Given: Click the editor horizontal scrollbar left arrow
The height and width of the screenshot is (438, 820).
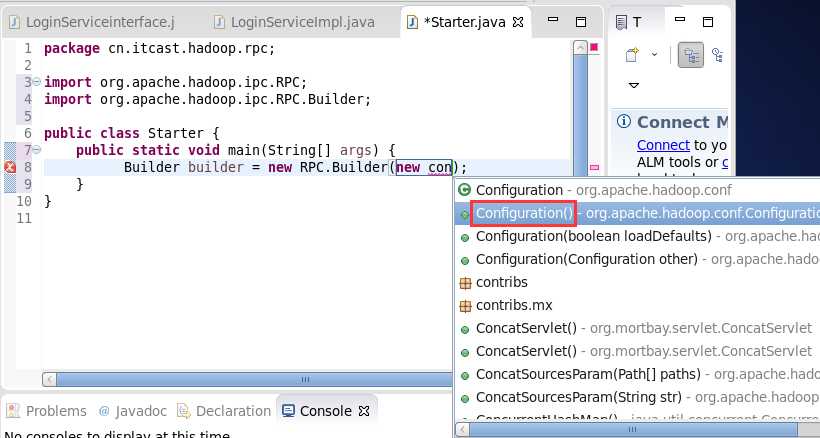Looking at the screenshot, I should point(50,379).
